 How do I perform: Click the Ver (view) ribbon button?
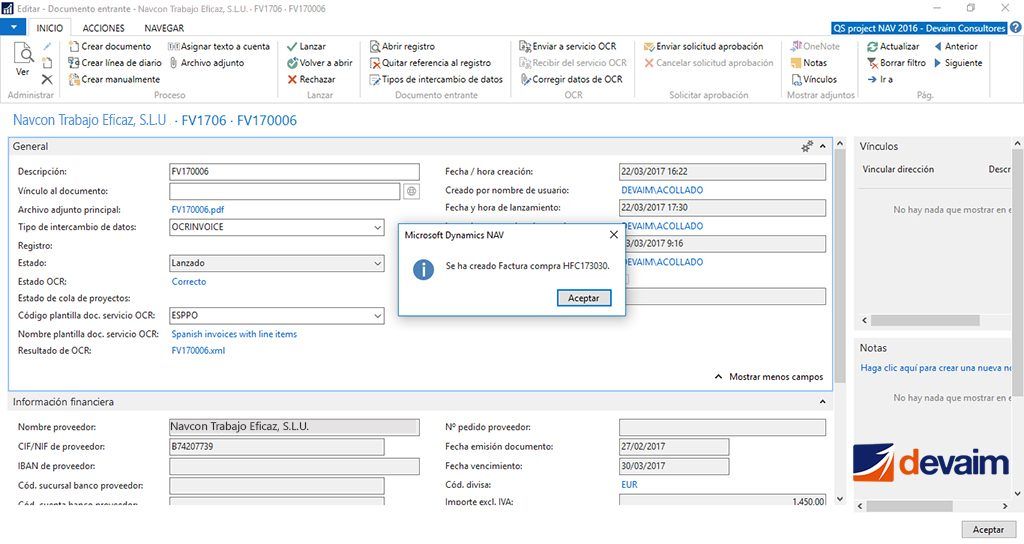(23, 60)
